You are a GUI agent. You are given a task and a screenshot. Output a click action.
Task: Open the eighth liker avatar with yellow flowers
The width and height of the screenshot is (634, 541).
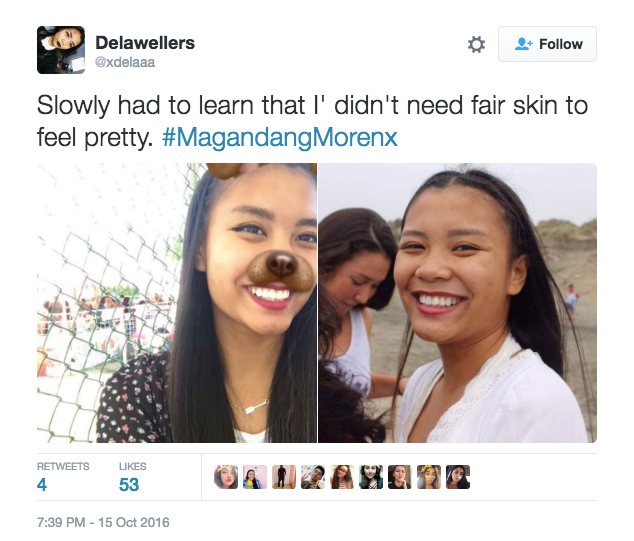tap(429, 477)
